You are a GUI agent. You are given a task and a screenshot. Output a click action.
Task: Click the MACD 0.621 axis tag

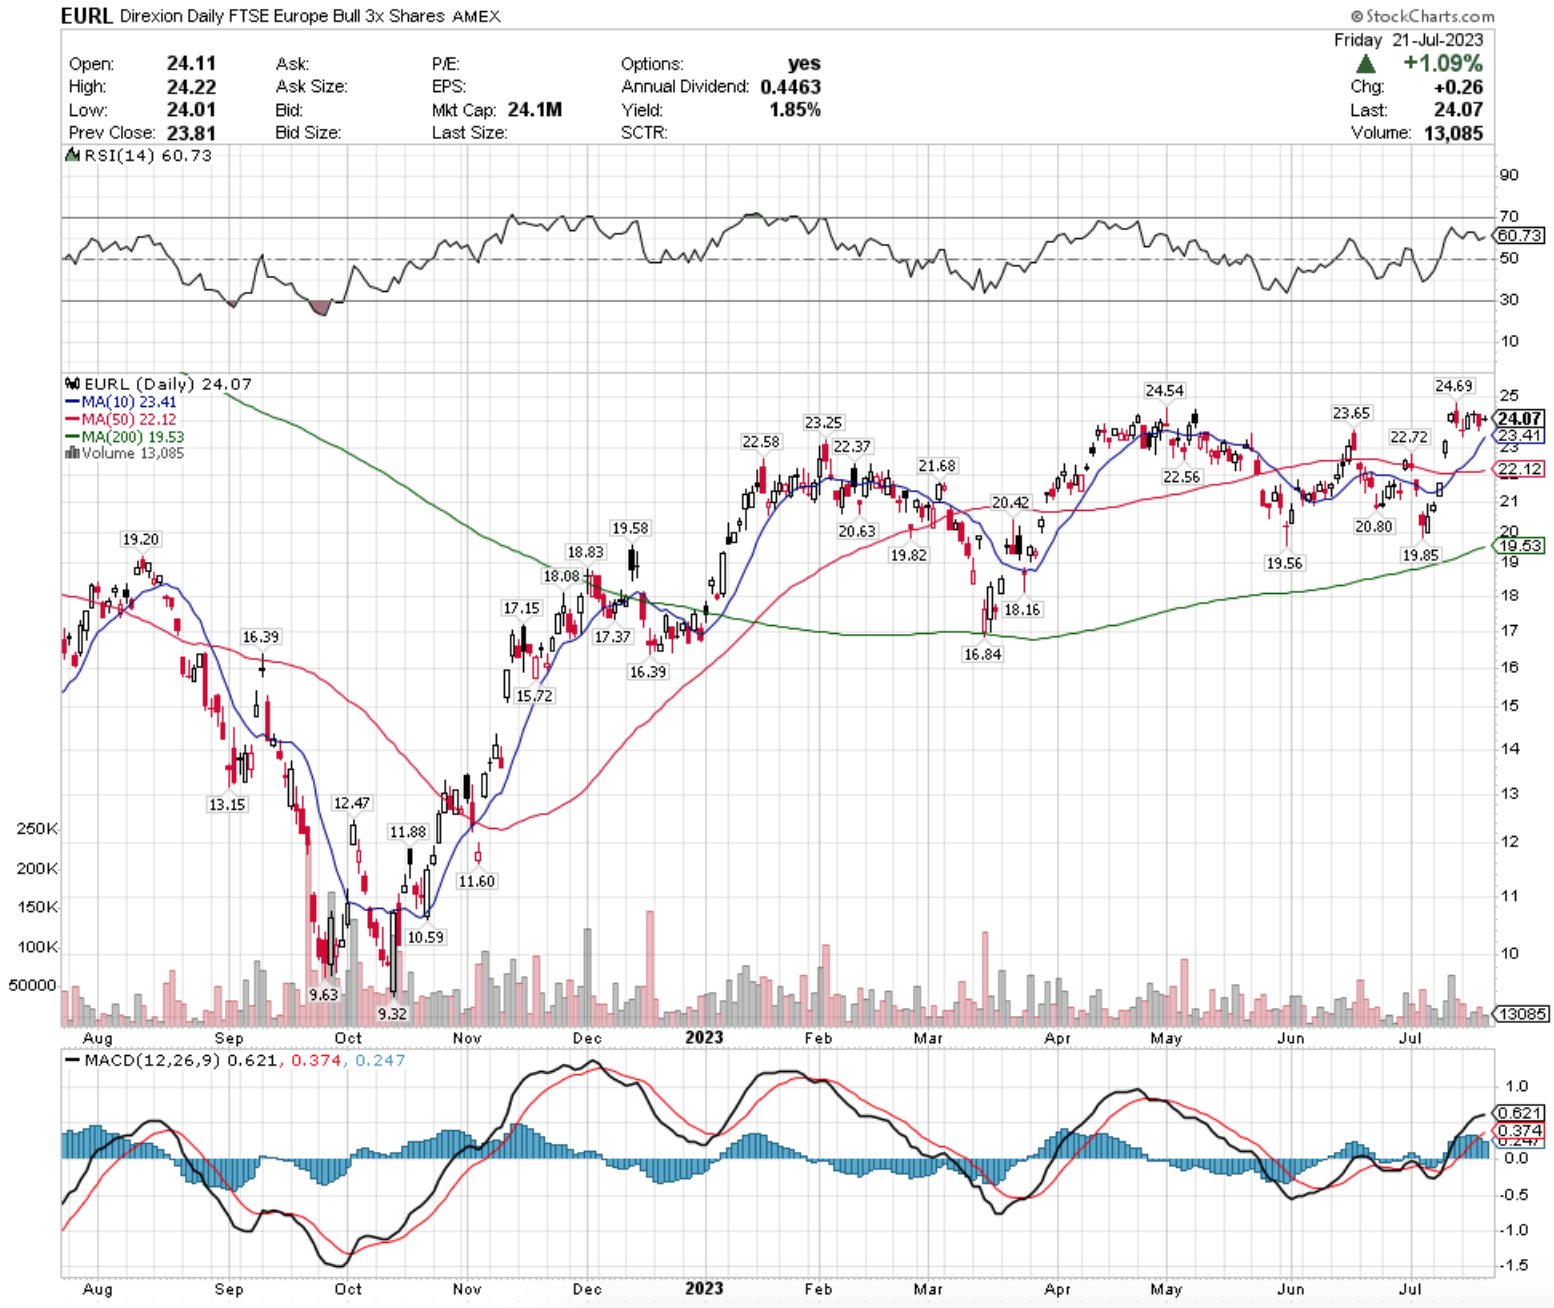[1520, 1113]
